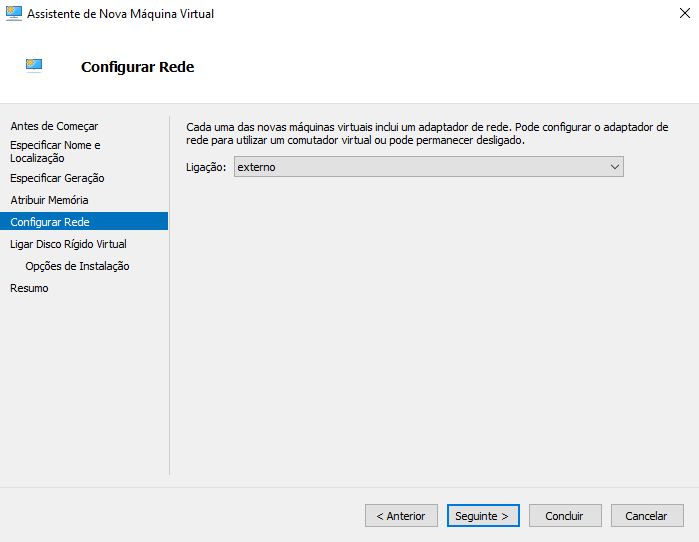Click Concluir to finish the wizard
This screenshot has width=699, height=542.
click(x=564, y=516)
